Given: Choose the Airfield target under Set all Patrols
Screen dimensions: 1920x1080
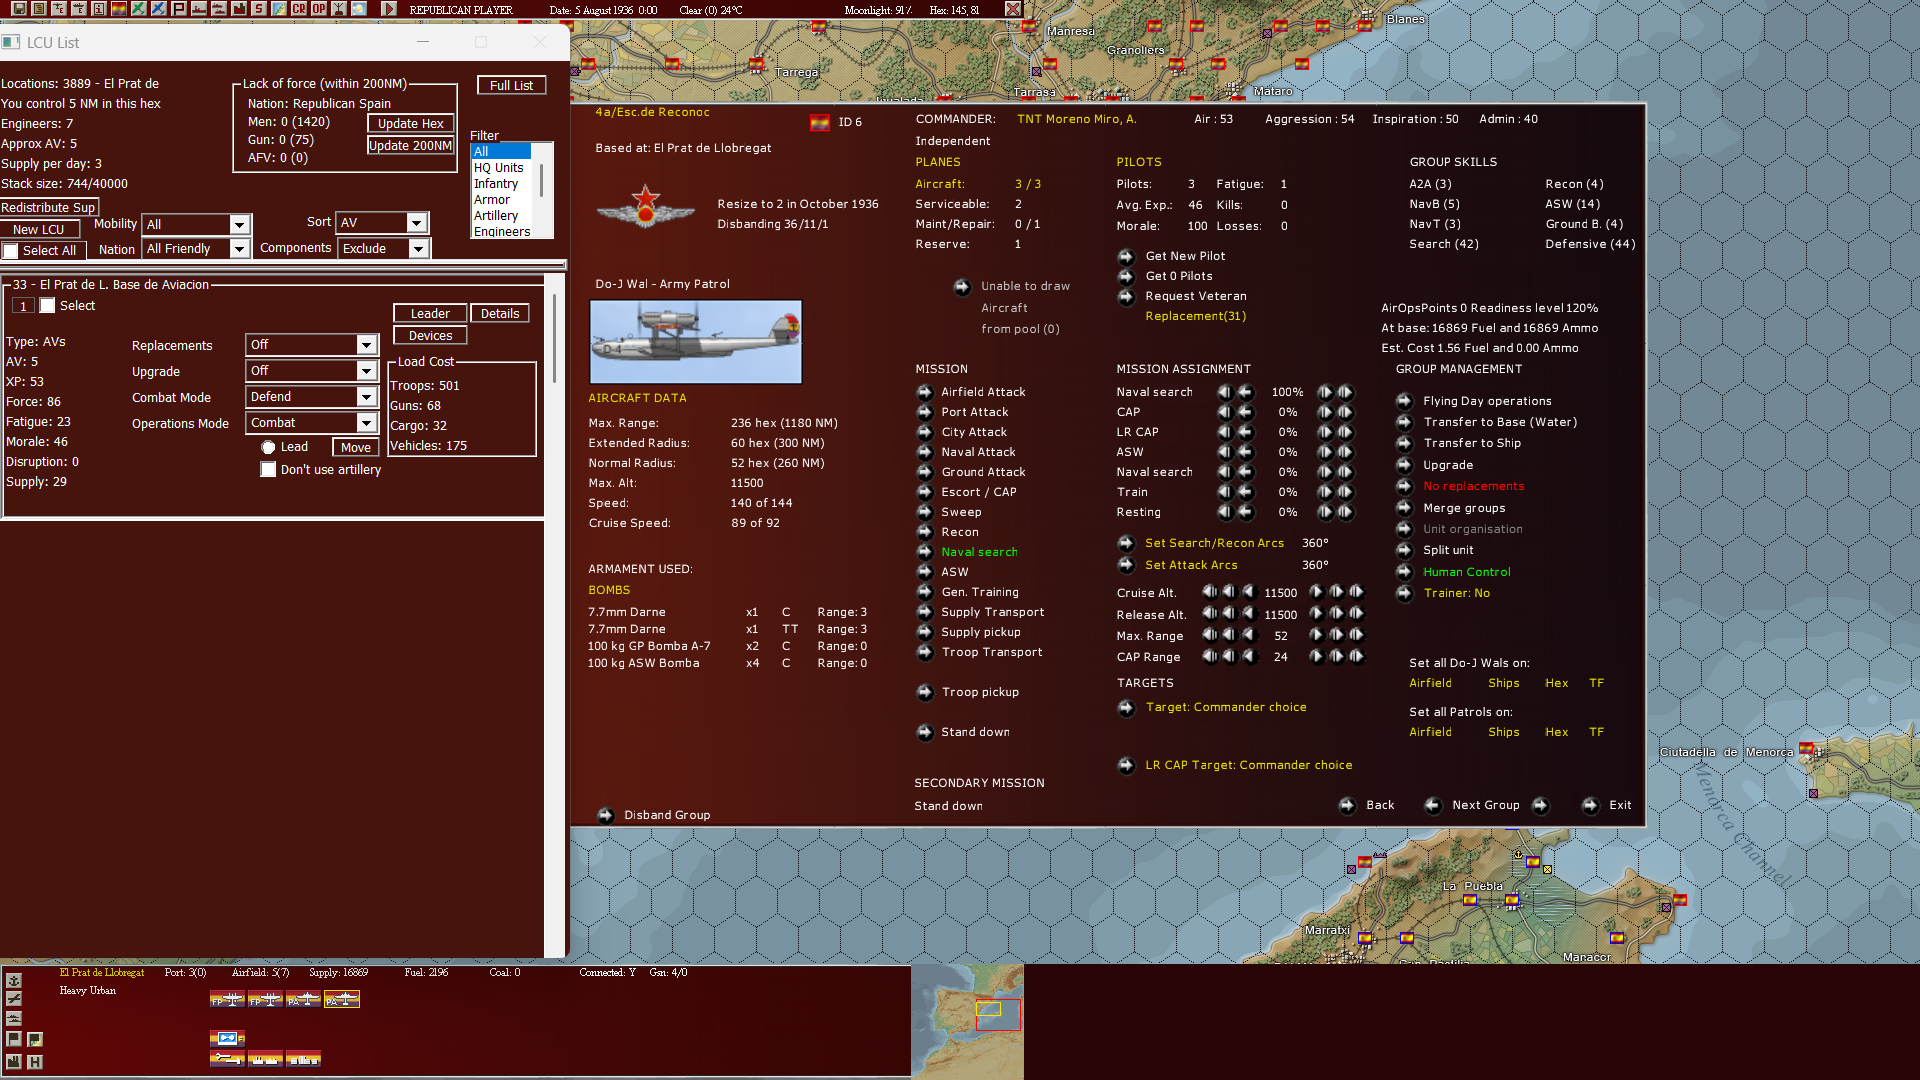Looking at the screenshot, I should pyautogui.click(x=1430, y=731).
